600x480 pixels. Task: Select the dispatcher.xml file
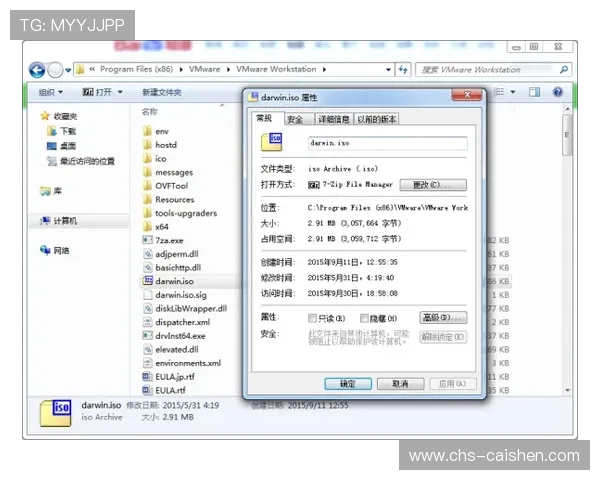pos(176,322)
